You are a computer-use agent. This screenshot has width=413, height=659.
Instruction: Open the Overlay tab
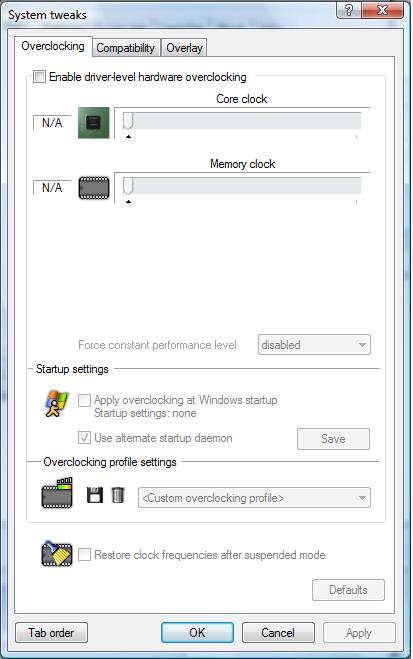[184, 48]
